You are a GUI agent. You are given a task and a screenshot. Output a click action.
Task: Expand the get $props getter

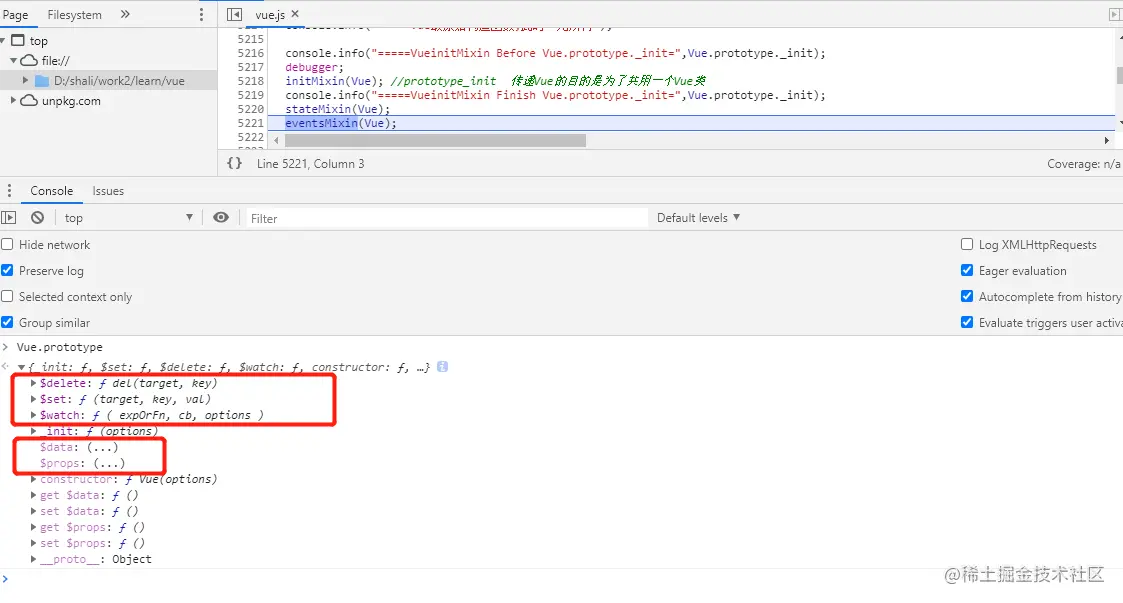pyautogui.click(x=34, y=527)
